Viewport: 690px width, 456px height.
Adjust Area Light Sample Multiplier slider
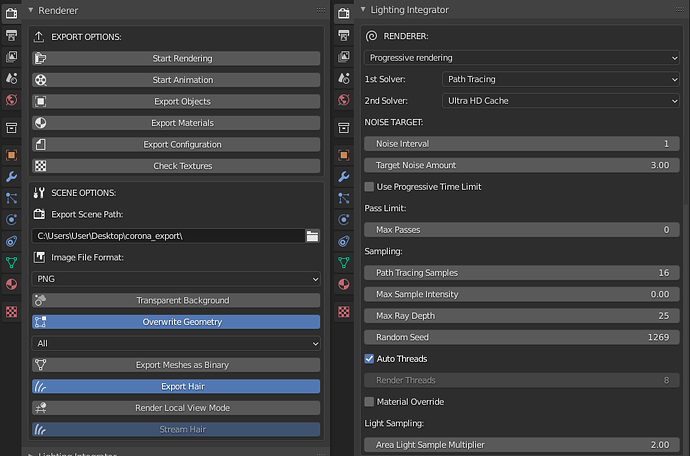coord(522,445)
